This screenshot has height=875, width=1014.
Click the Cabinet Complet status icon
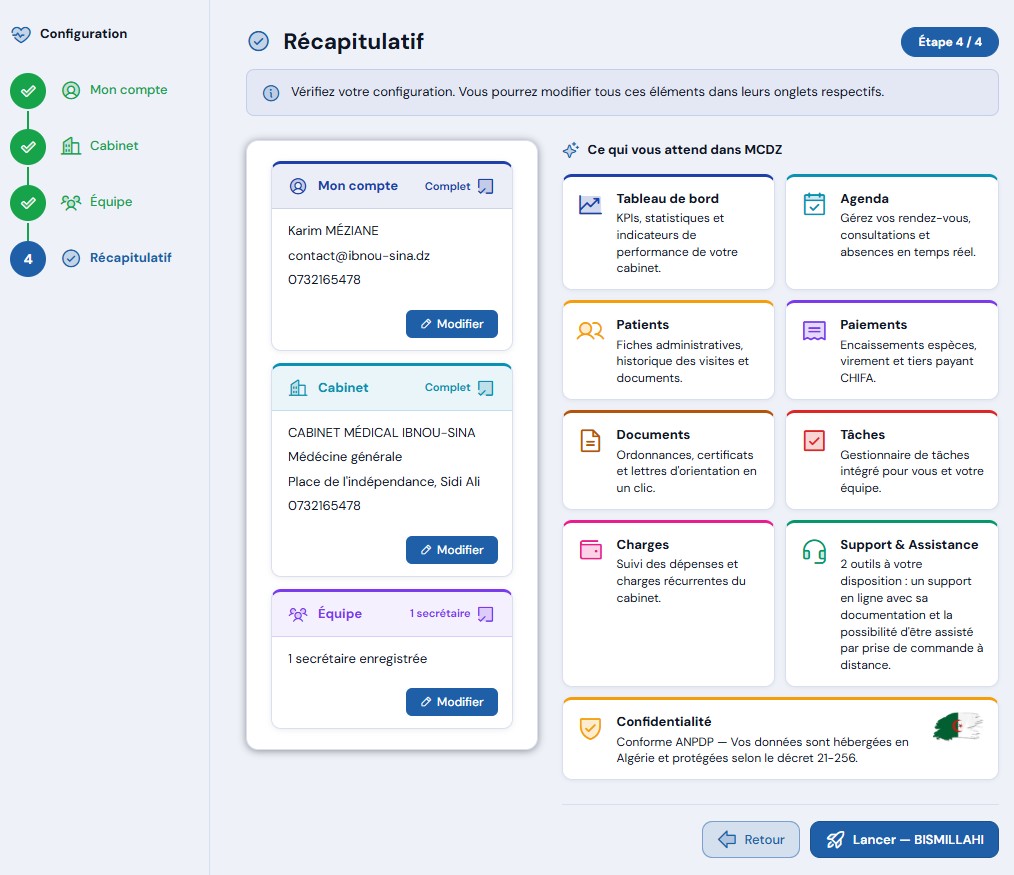click(485, 388)
